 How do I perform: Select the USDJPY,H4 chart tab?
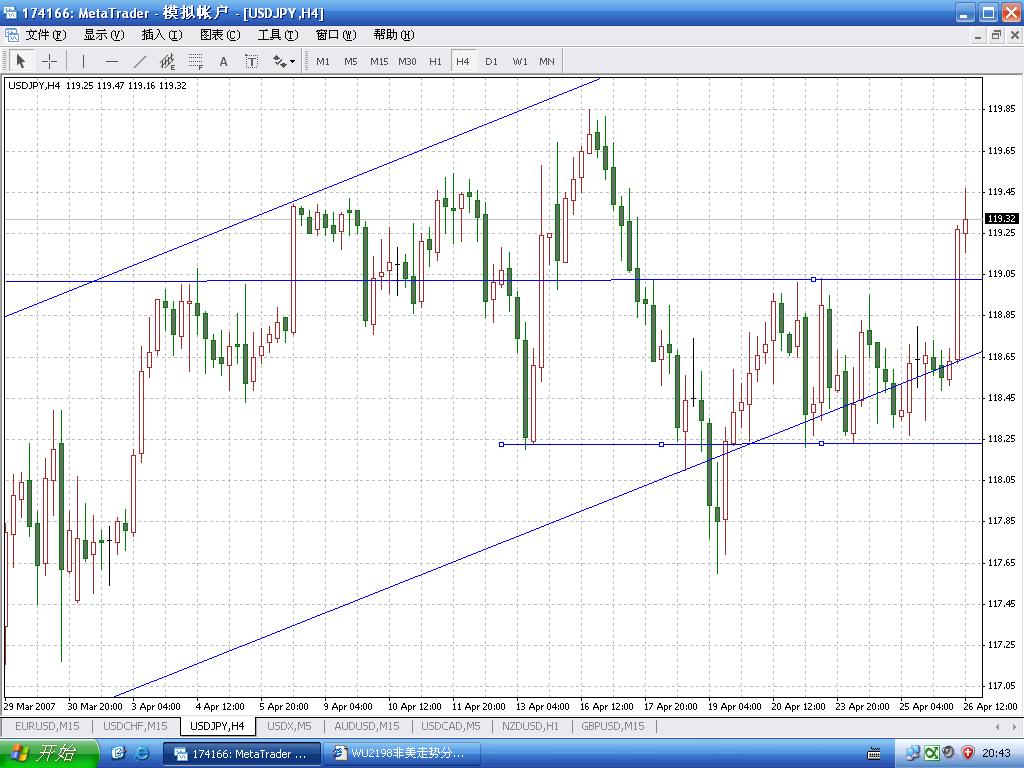217,726
